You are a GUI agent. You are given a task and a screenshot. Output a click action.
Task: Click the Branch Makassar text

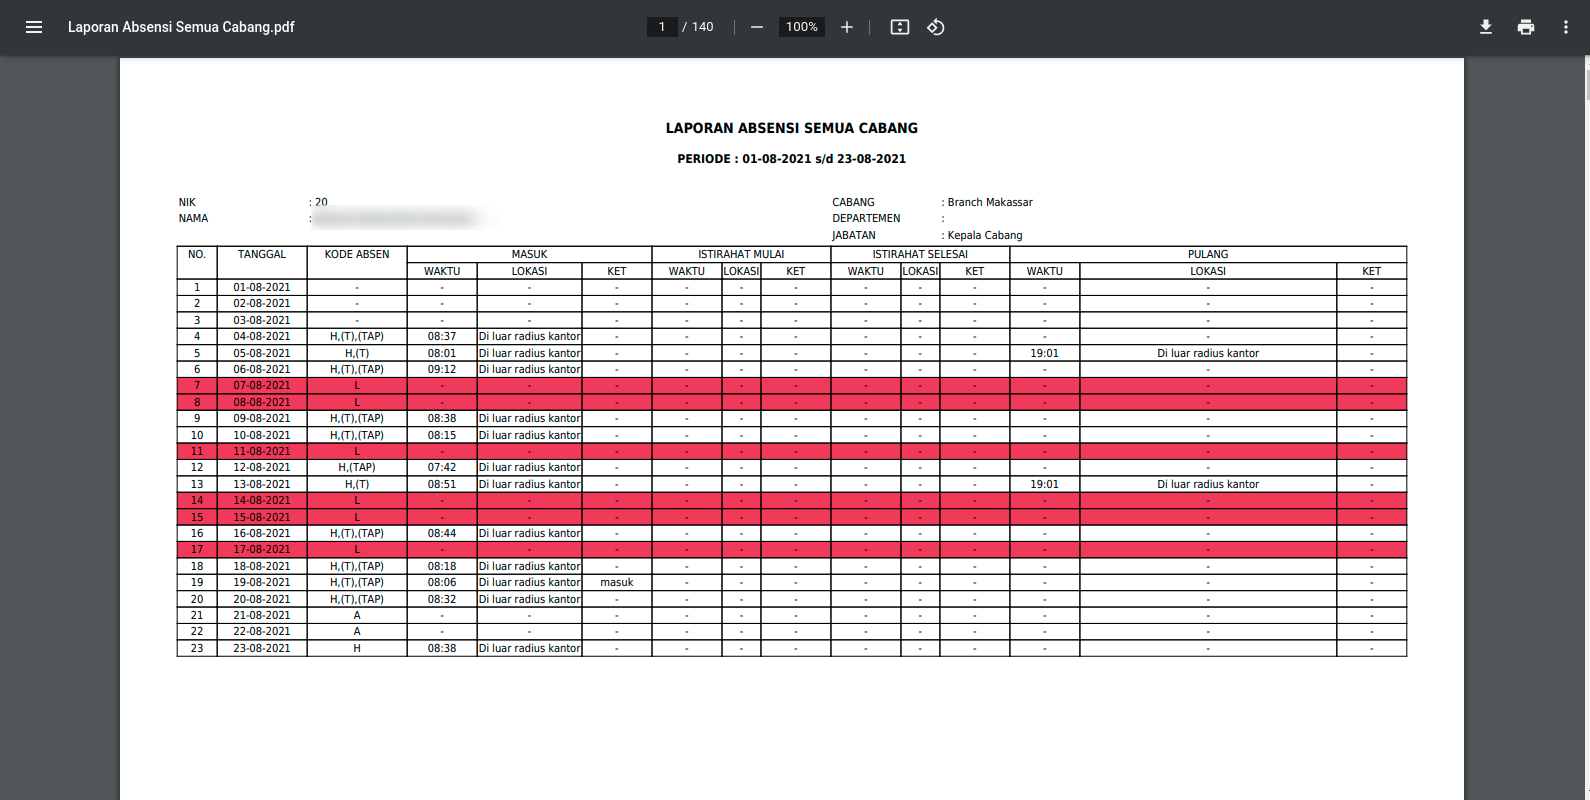click(990, 202)
